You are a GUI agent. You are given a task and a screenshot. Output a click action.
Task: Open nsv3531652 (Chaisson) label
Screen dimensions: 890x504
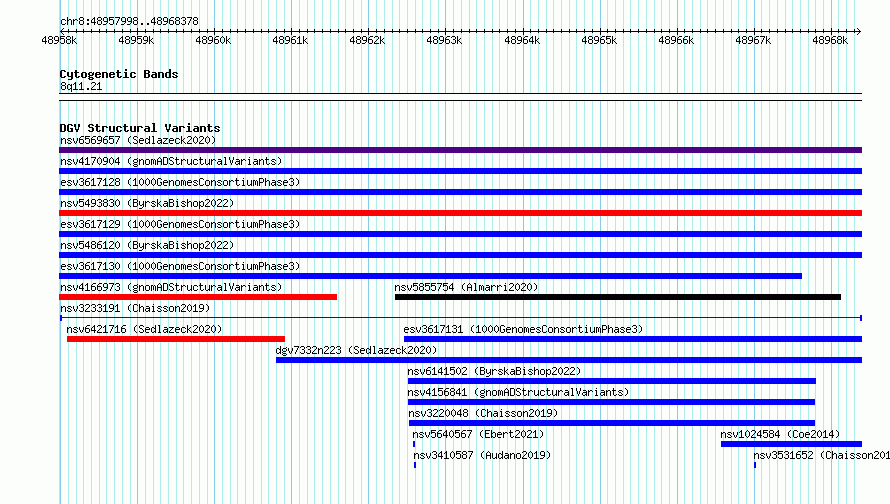(x=822, y=455)
